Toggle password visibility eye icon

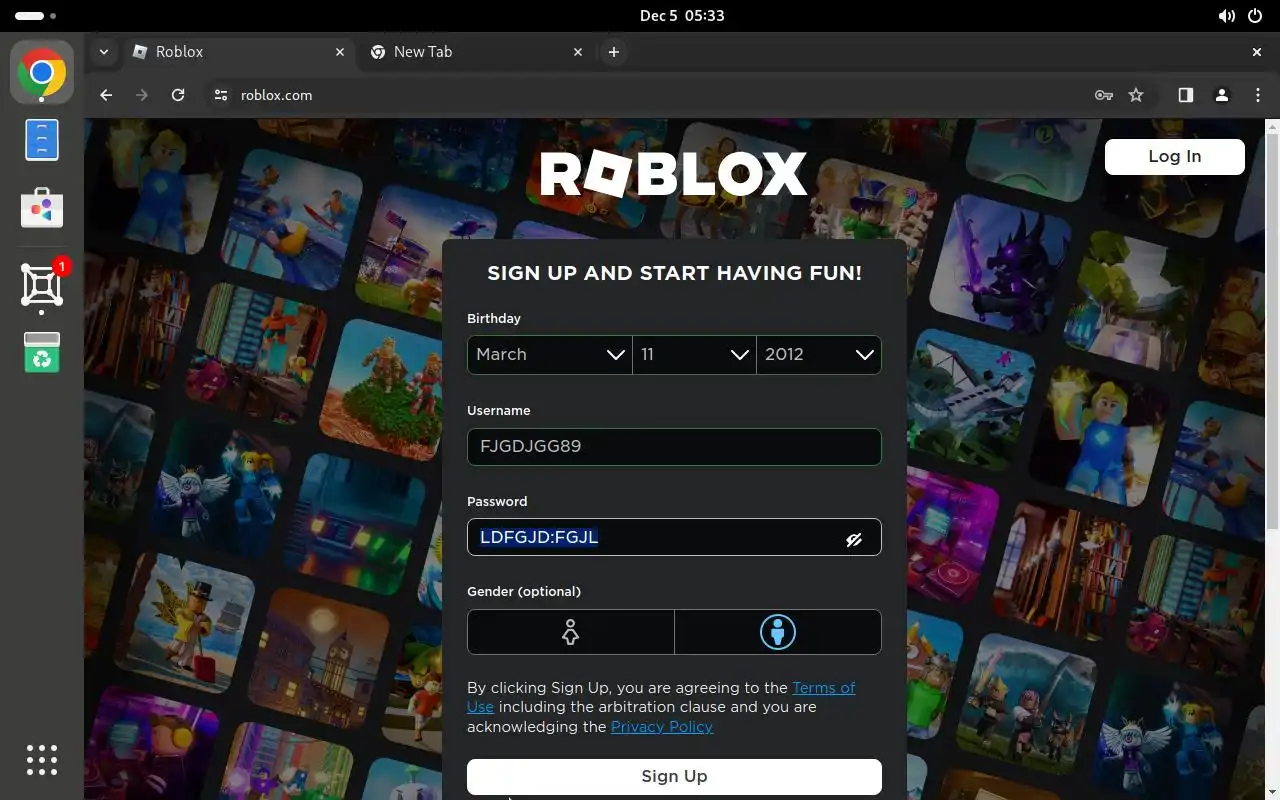(854, 539)
